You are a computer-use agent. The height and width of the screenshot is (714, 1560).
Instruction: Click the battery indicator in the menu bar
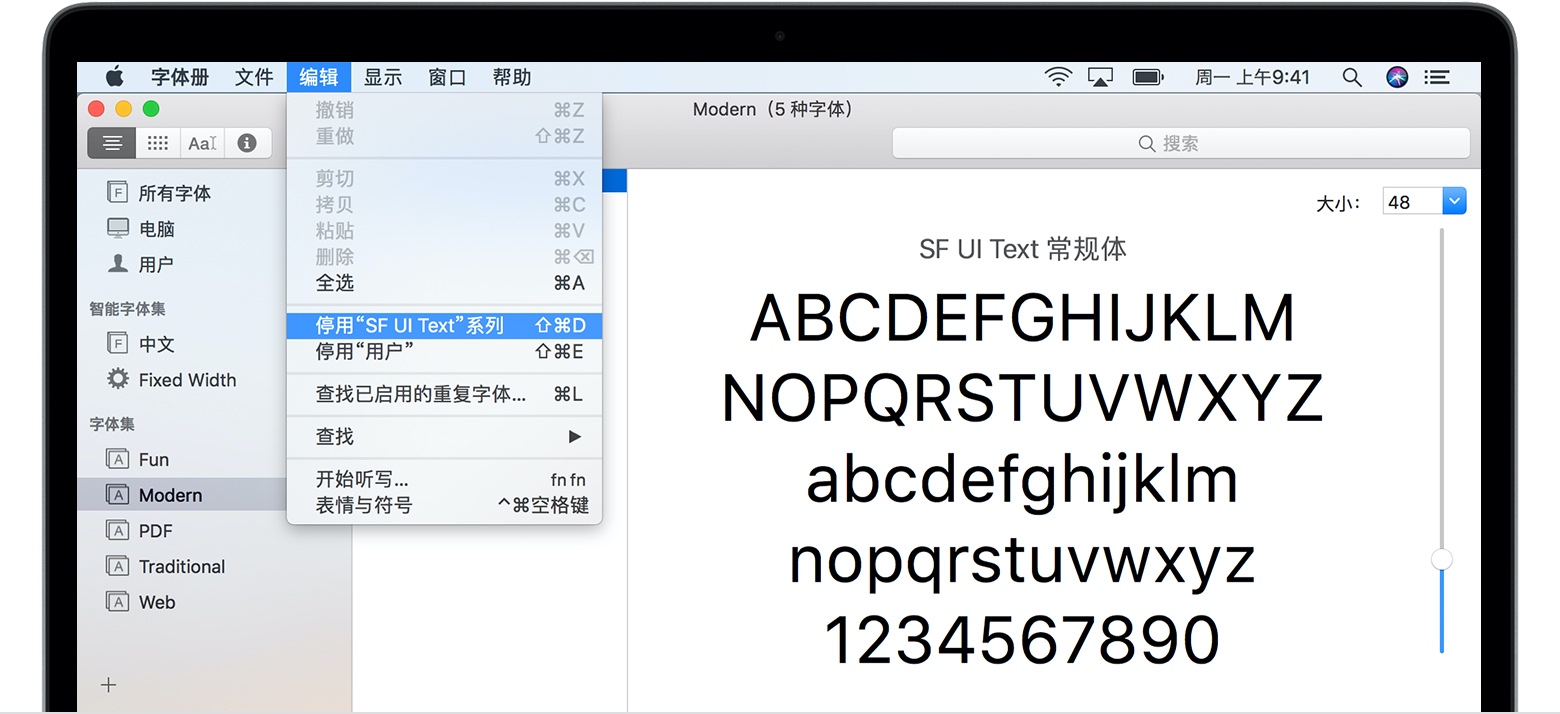point(1147,76)
